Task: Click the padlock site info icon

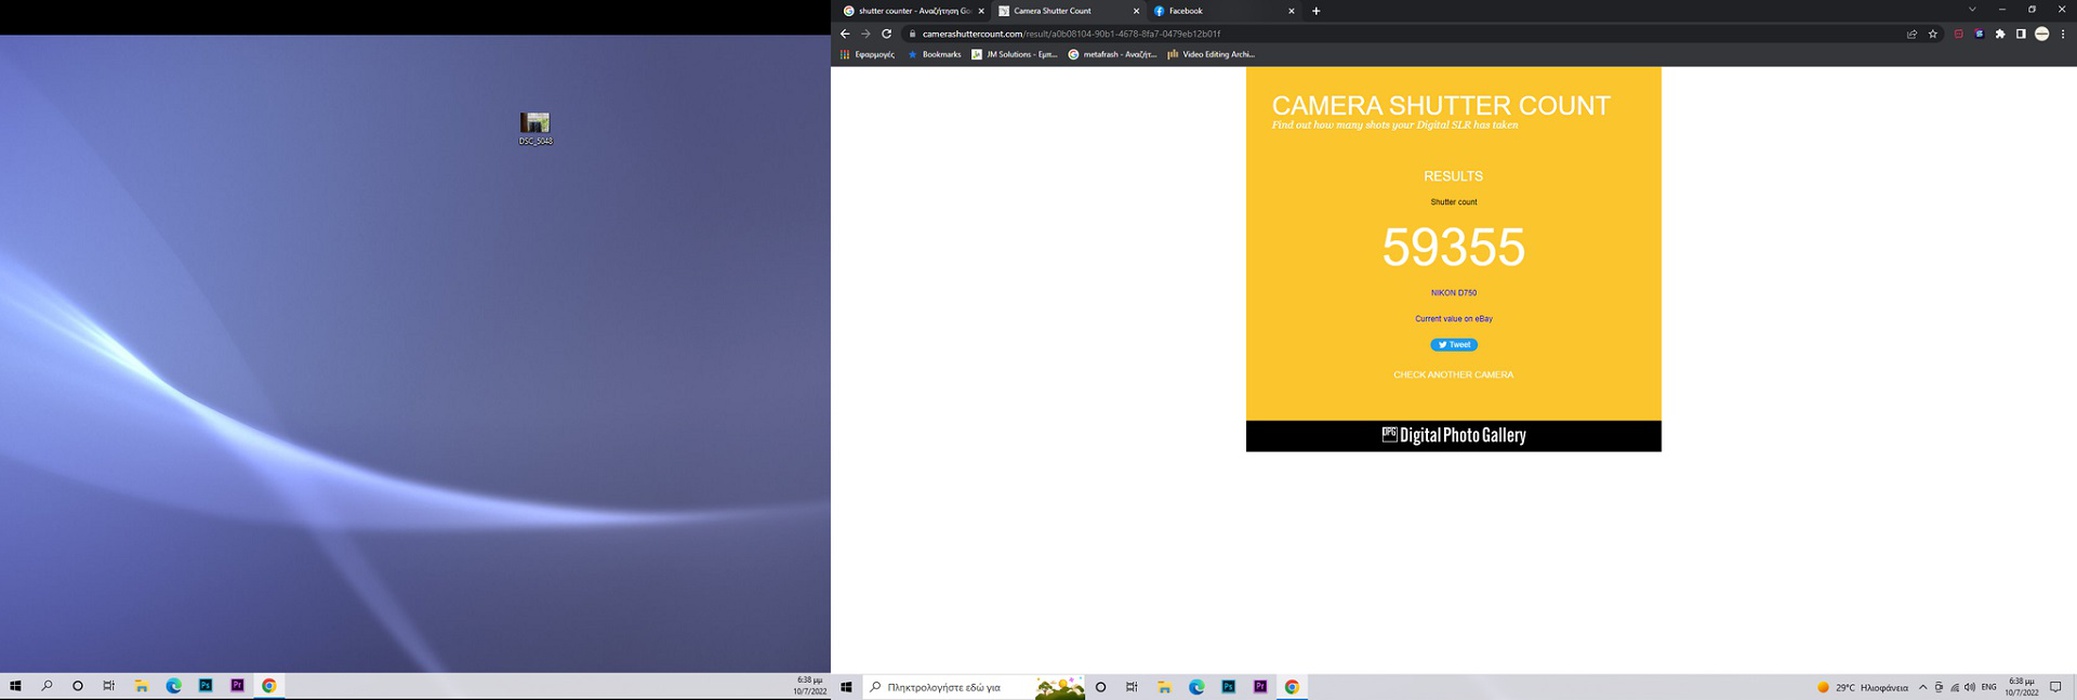Action: (x=911, y=34)
